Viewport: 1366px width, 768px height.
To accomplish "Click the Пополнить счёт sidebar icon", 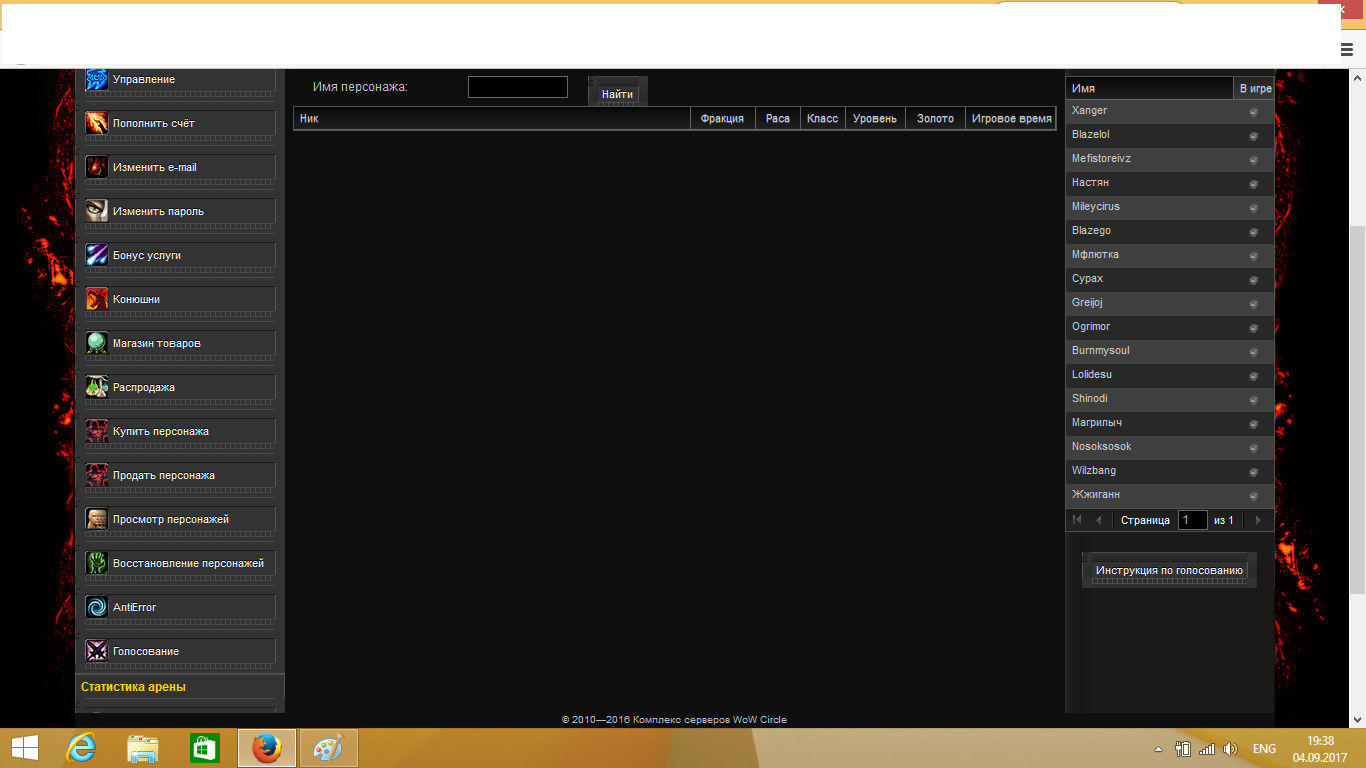I will 96,123.
